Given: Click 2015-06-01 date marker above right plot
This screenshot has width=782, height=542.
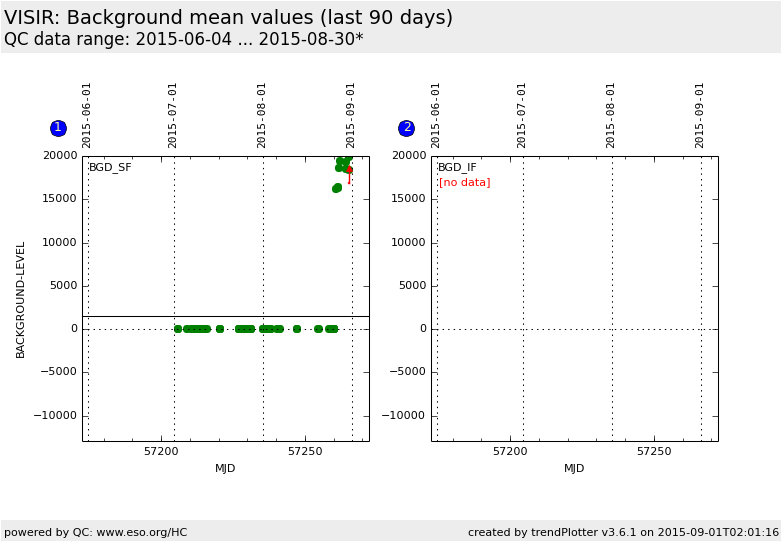Looking at the screenshot, I should (x=436, y=115).
